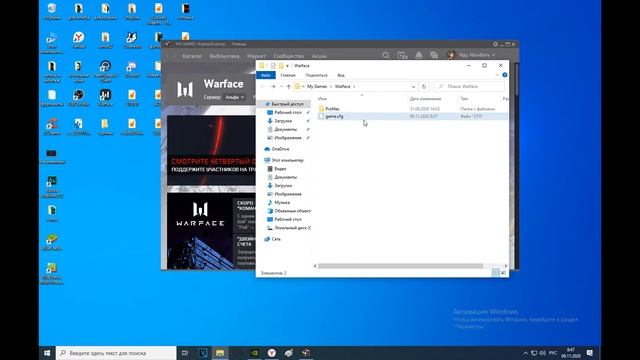
Task: Click the Yandex Browser desktop shortcut
Action: click(x=78, y=40)
